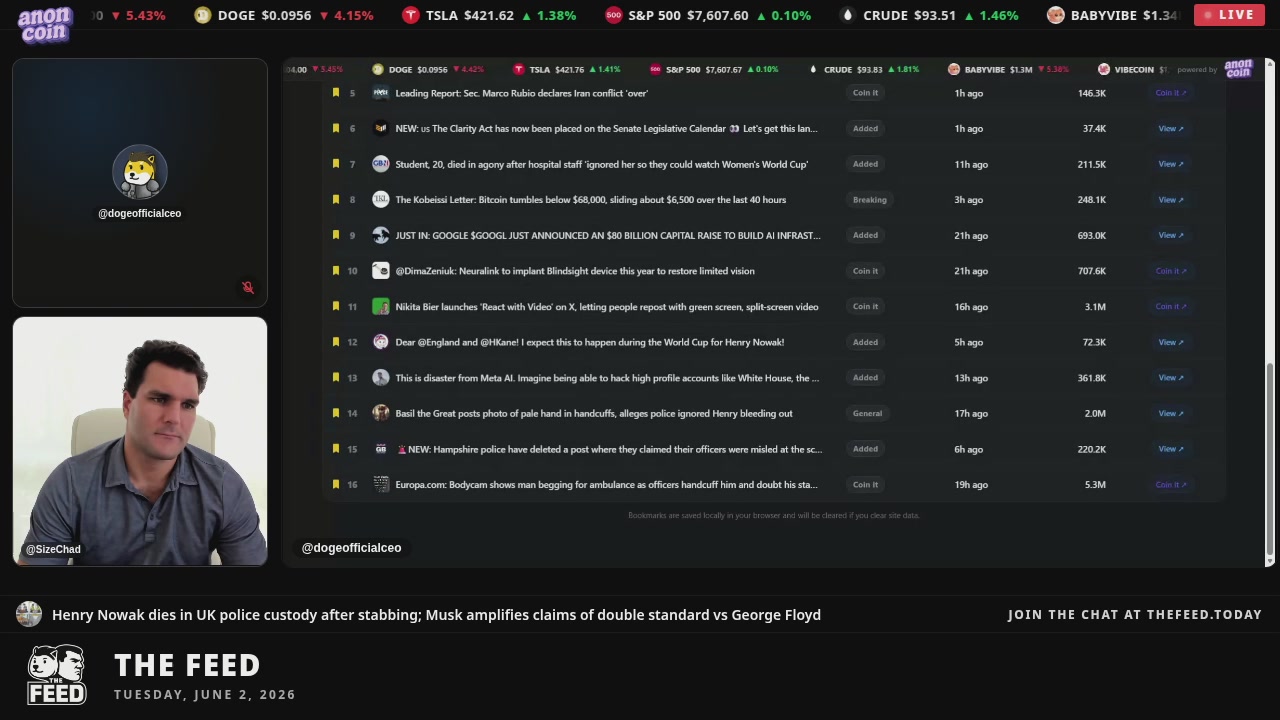Click the TSLA logo in top ticker
The image size is (1280, 720).
pos(411,15)
